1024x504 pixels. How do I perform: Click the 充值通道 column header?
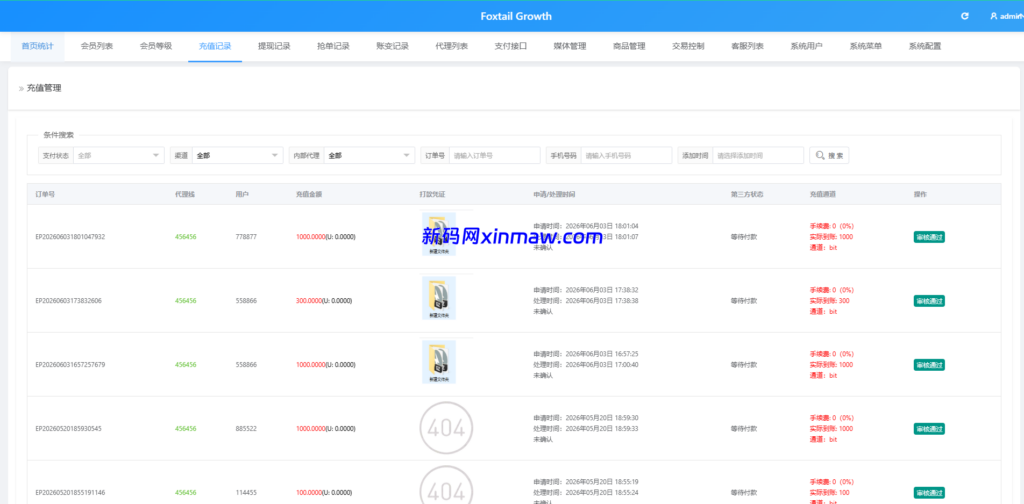tap(823, 195)
